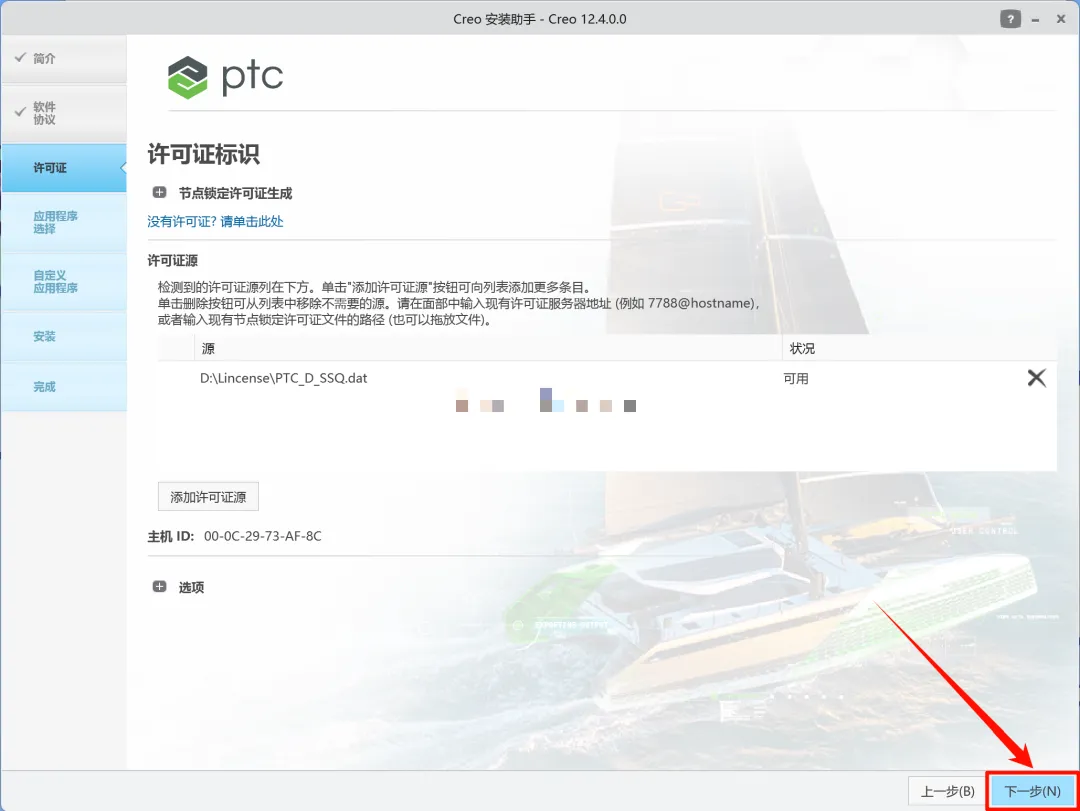Go to the 简介 step

[x=64, y=59]
